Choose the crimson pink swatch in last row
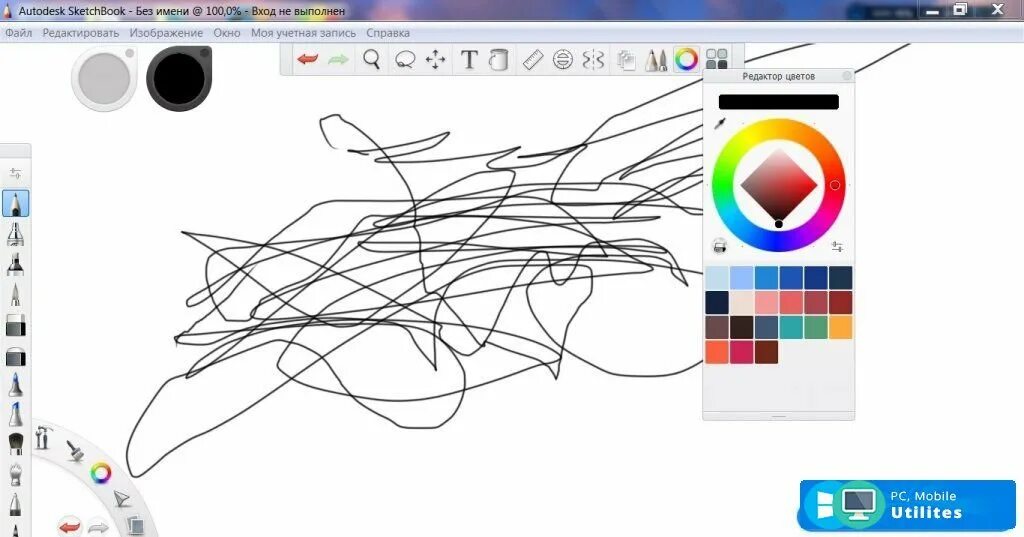This screenshot has width=1024, height=537. tap(741, 352)
